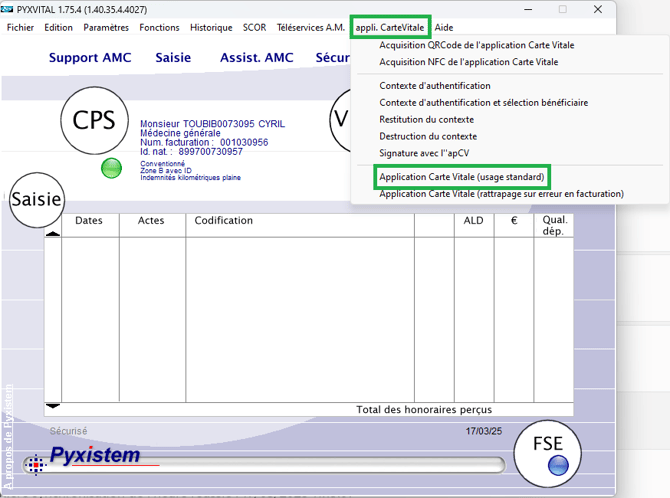This screenshot has height=498, width=670.
Task: Open the Paramètres menu
Action: coord(106,27)
